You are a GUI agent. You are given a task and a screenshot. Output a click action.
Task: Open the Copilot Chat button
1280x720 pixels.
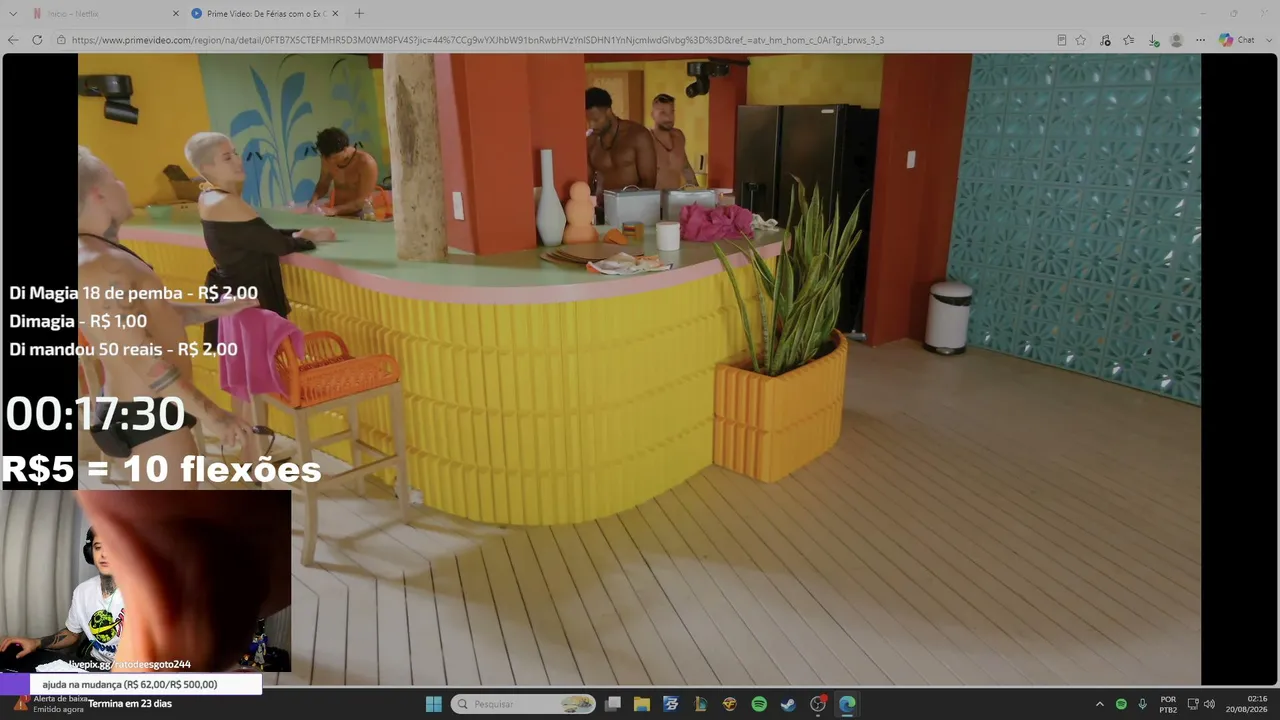pyautogui.click(x=1236, y=40)
